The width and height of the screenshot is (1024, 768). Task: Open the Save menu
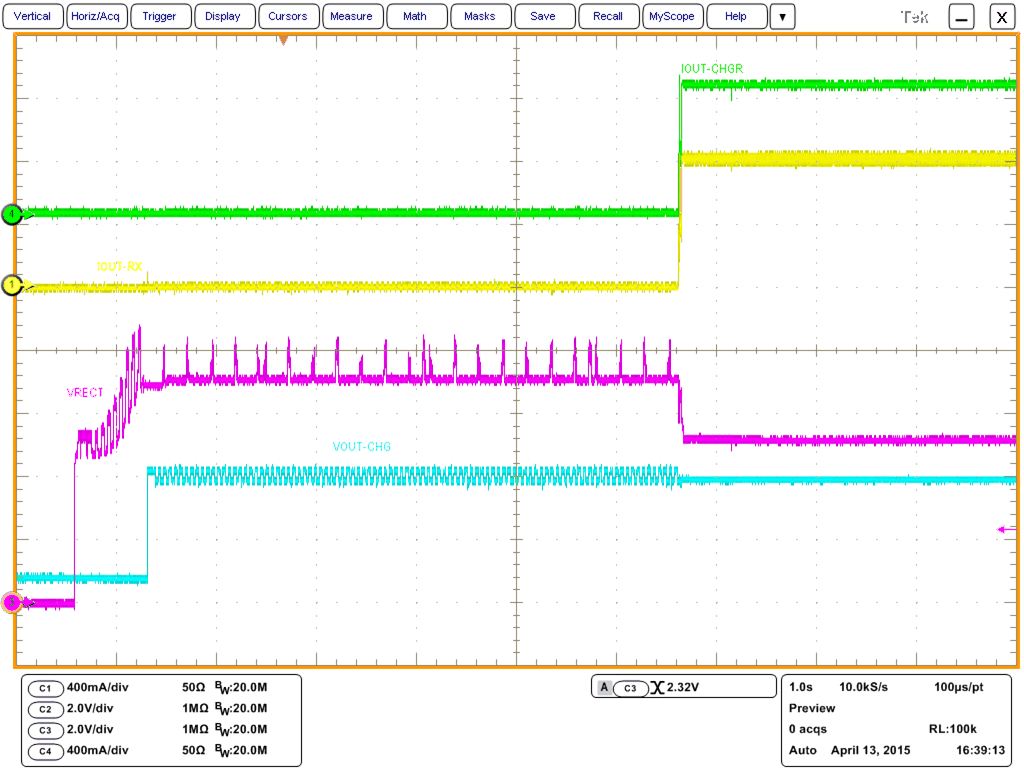(x=544, y=16)
